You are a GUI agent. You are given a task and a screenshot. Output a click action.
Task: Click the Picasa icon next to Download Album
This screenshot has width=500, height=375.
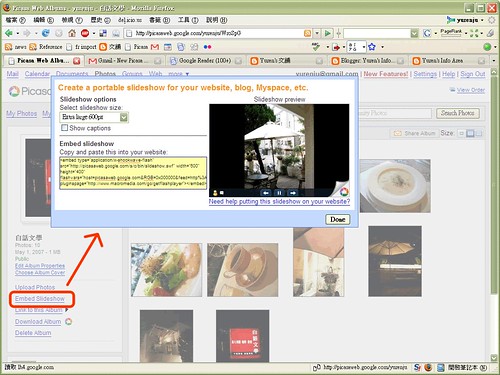point(69,322)
